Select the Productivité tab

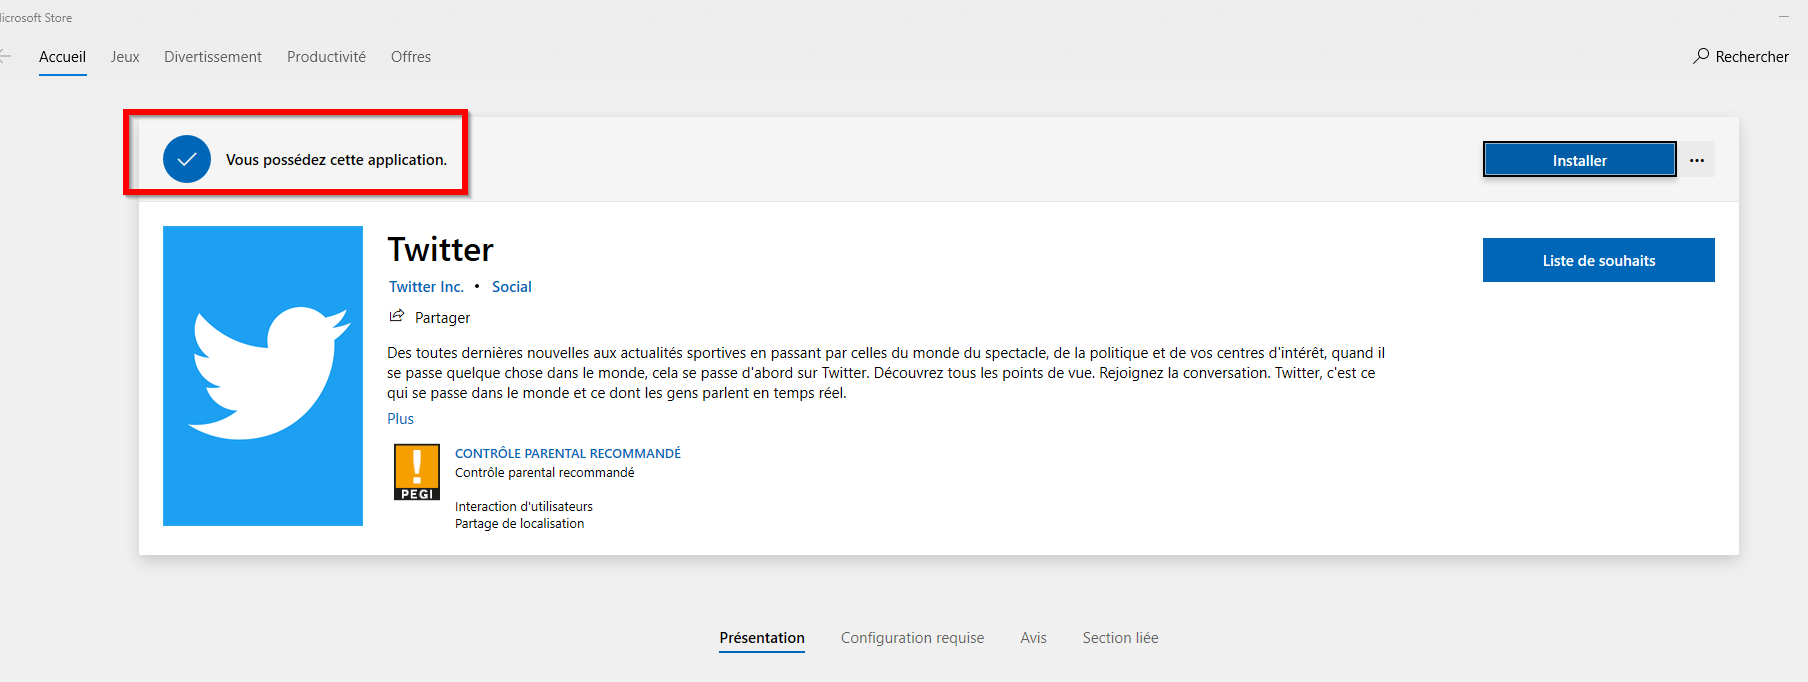(x=326, y=57)
